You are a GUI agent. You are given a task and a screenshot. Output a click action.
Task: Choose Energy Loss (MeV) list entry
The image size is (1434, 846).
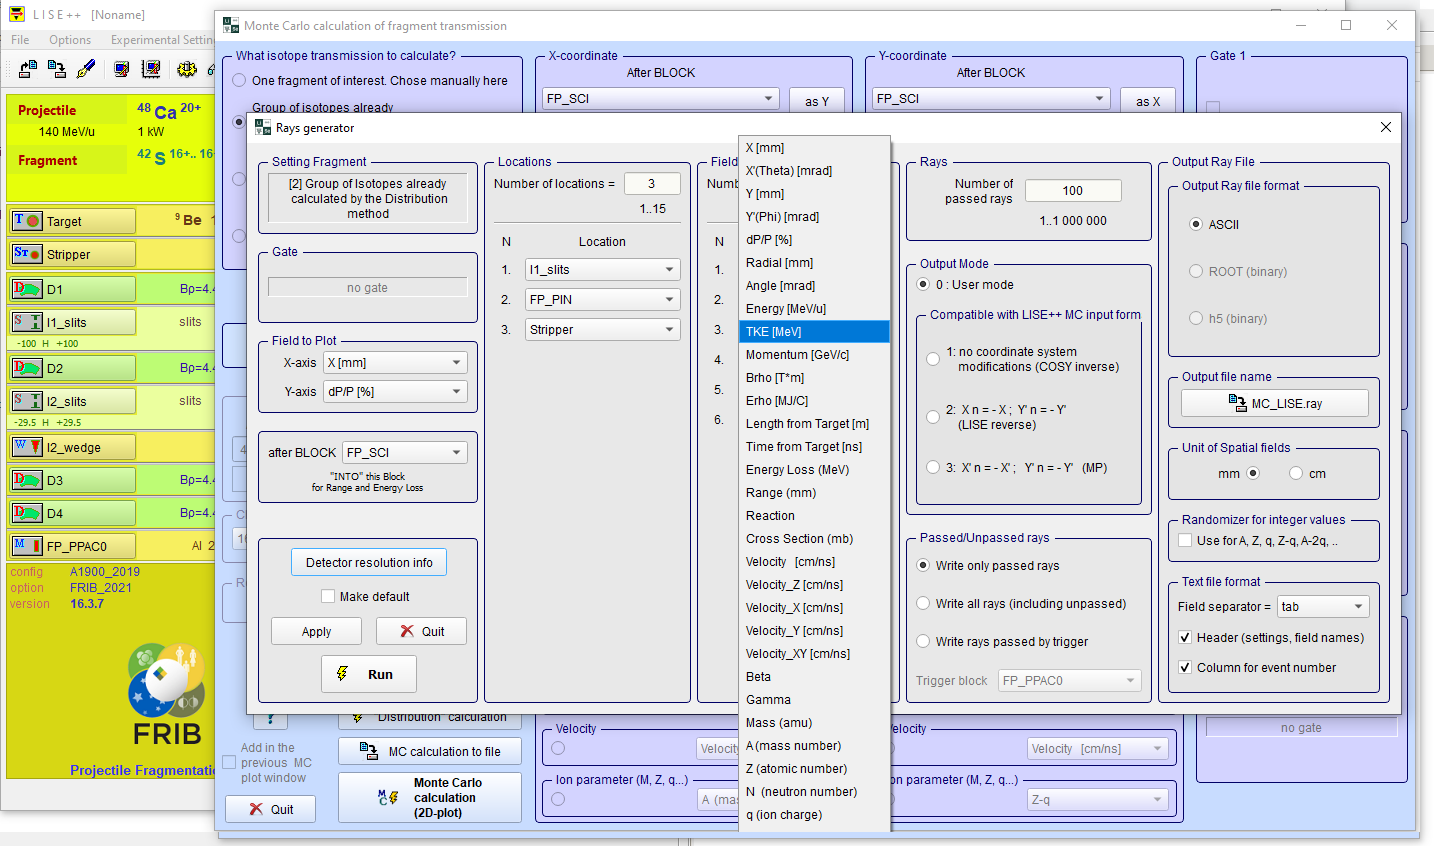(x=797, y=470)
